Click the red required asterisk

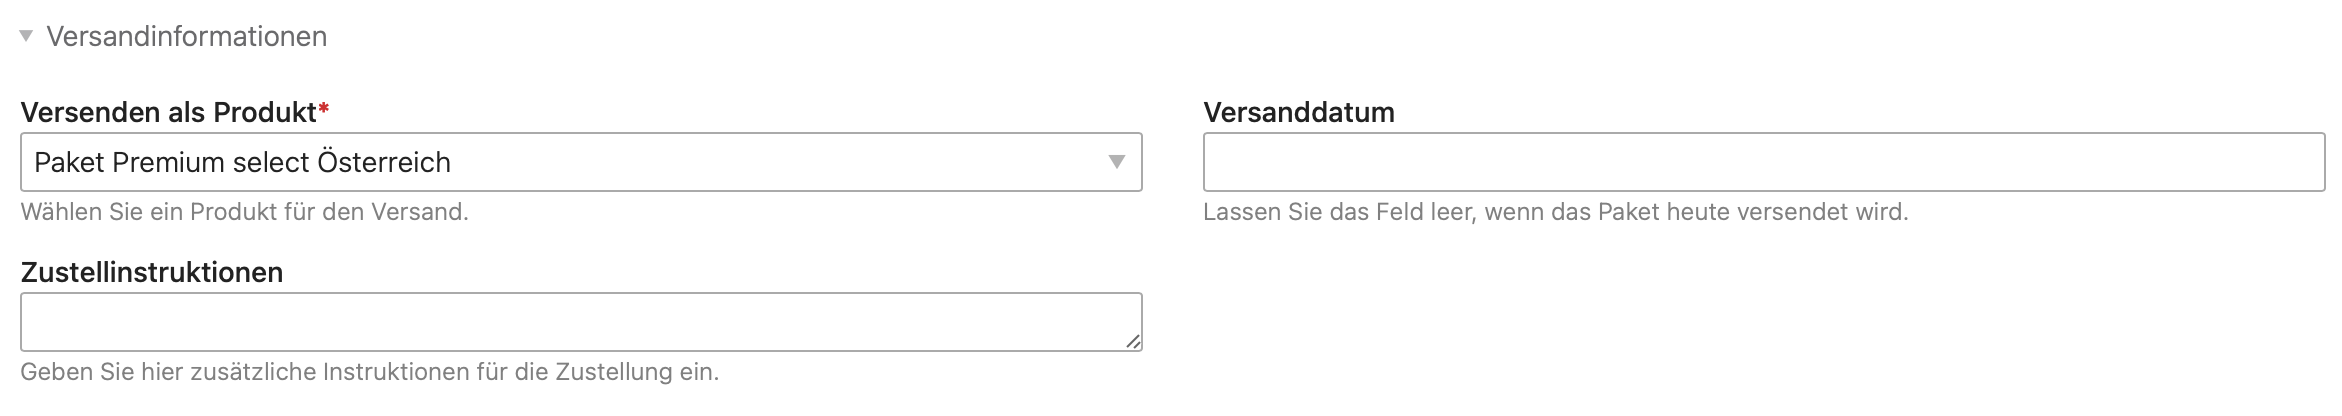click(323, 110)
